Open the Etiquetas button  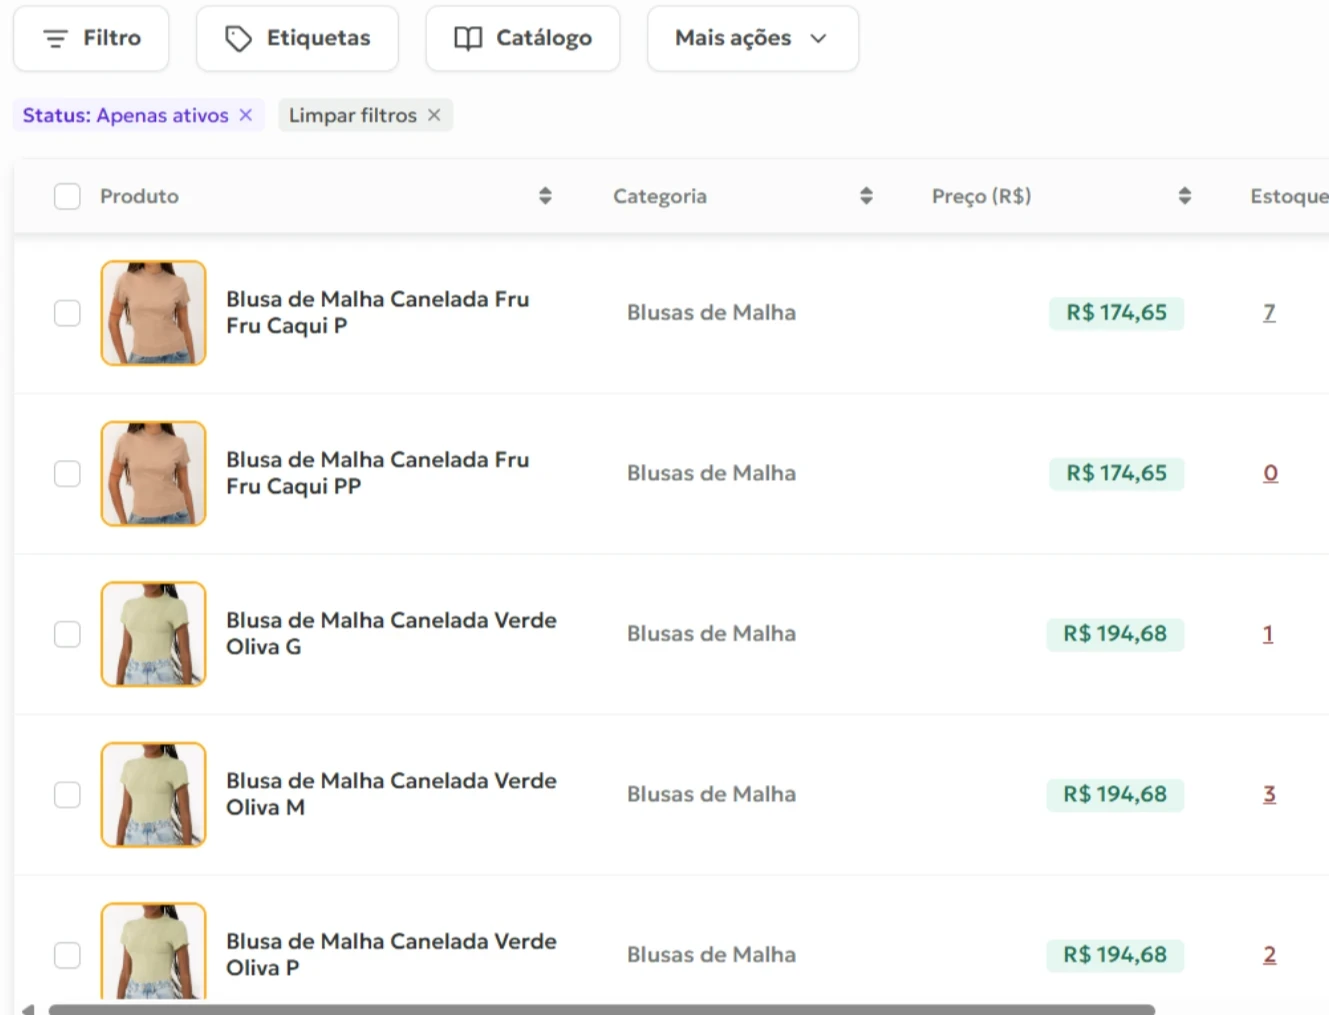point(297,38)
